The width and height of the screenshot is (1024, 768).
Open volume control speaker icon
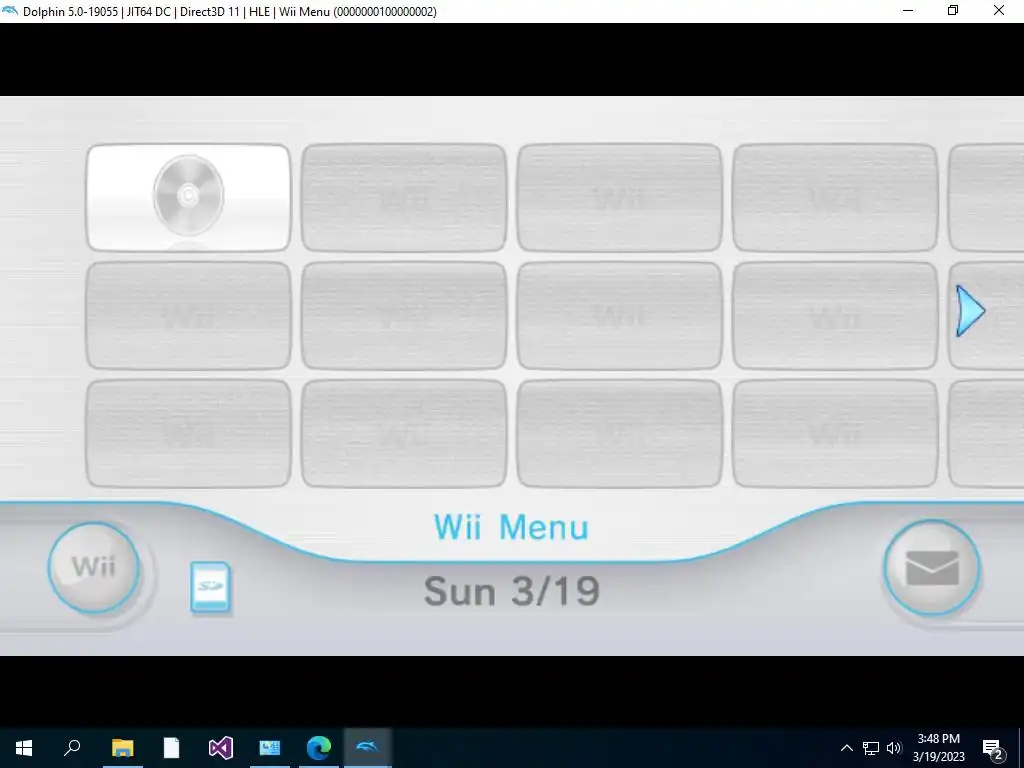(x=894, y=748)
